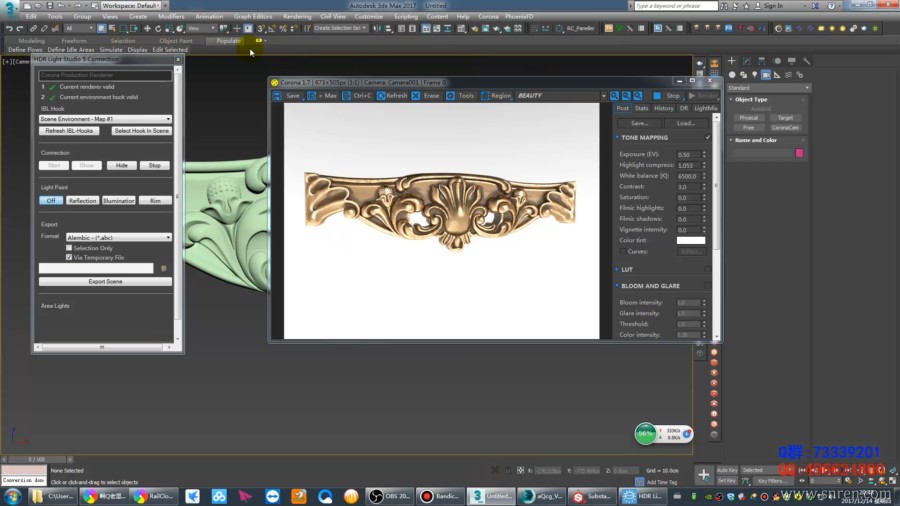This screenshot has height=506, width=900.
Task: Click Export Scene button
Action: 105,282
